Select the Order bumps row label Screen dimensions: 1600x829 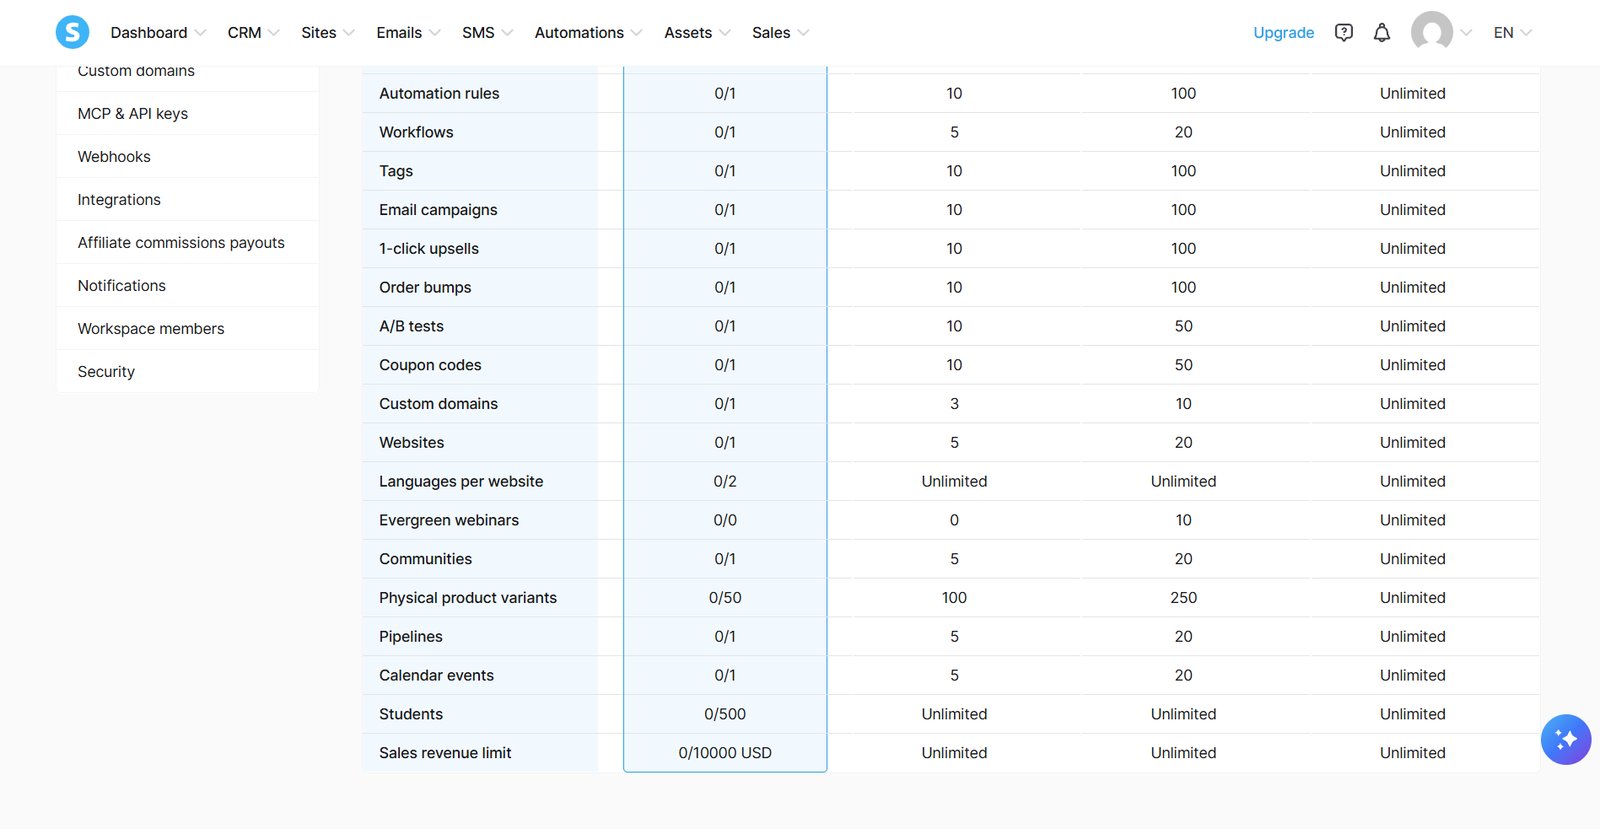coord(425,288)
